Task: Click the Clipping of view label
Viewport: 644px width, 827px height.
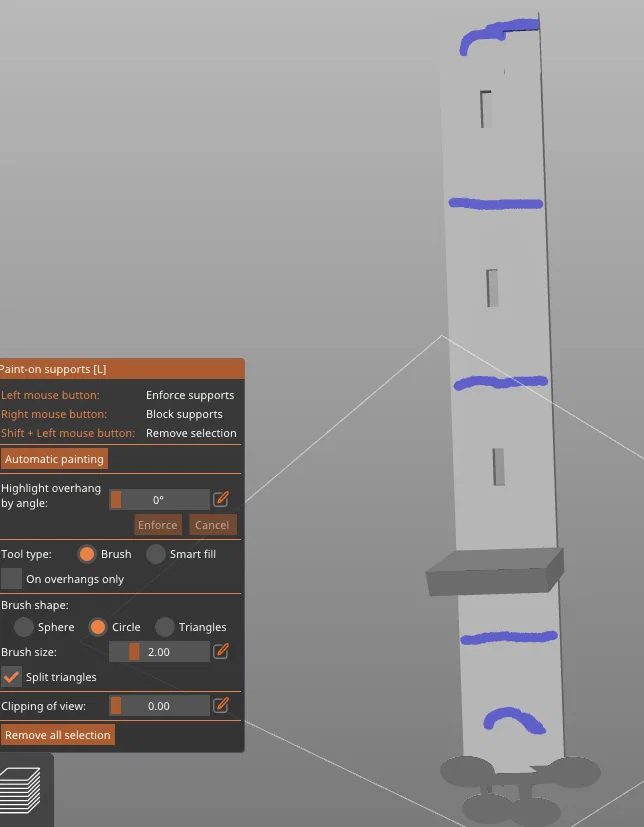Action: click(43, 706)
